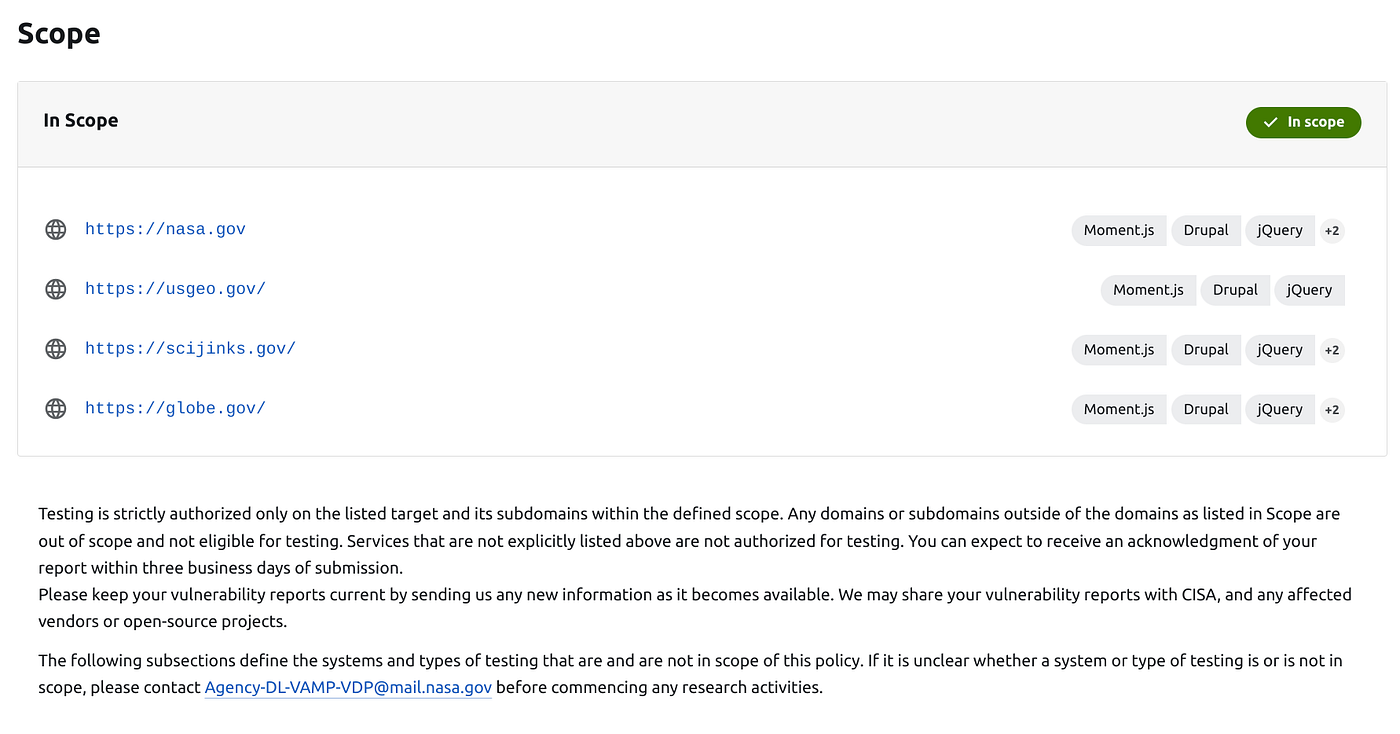Click the Drupal tag on usgeo.gov row
The width and height of the screenshot is (1400, 734).
(x=1235, y=290)
